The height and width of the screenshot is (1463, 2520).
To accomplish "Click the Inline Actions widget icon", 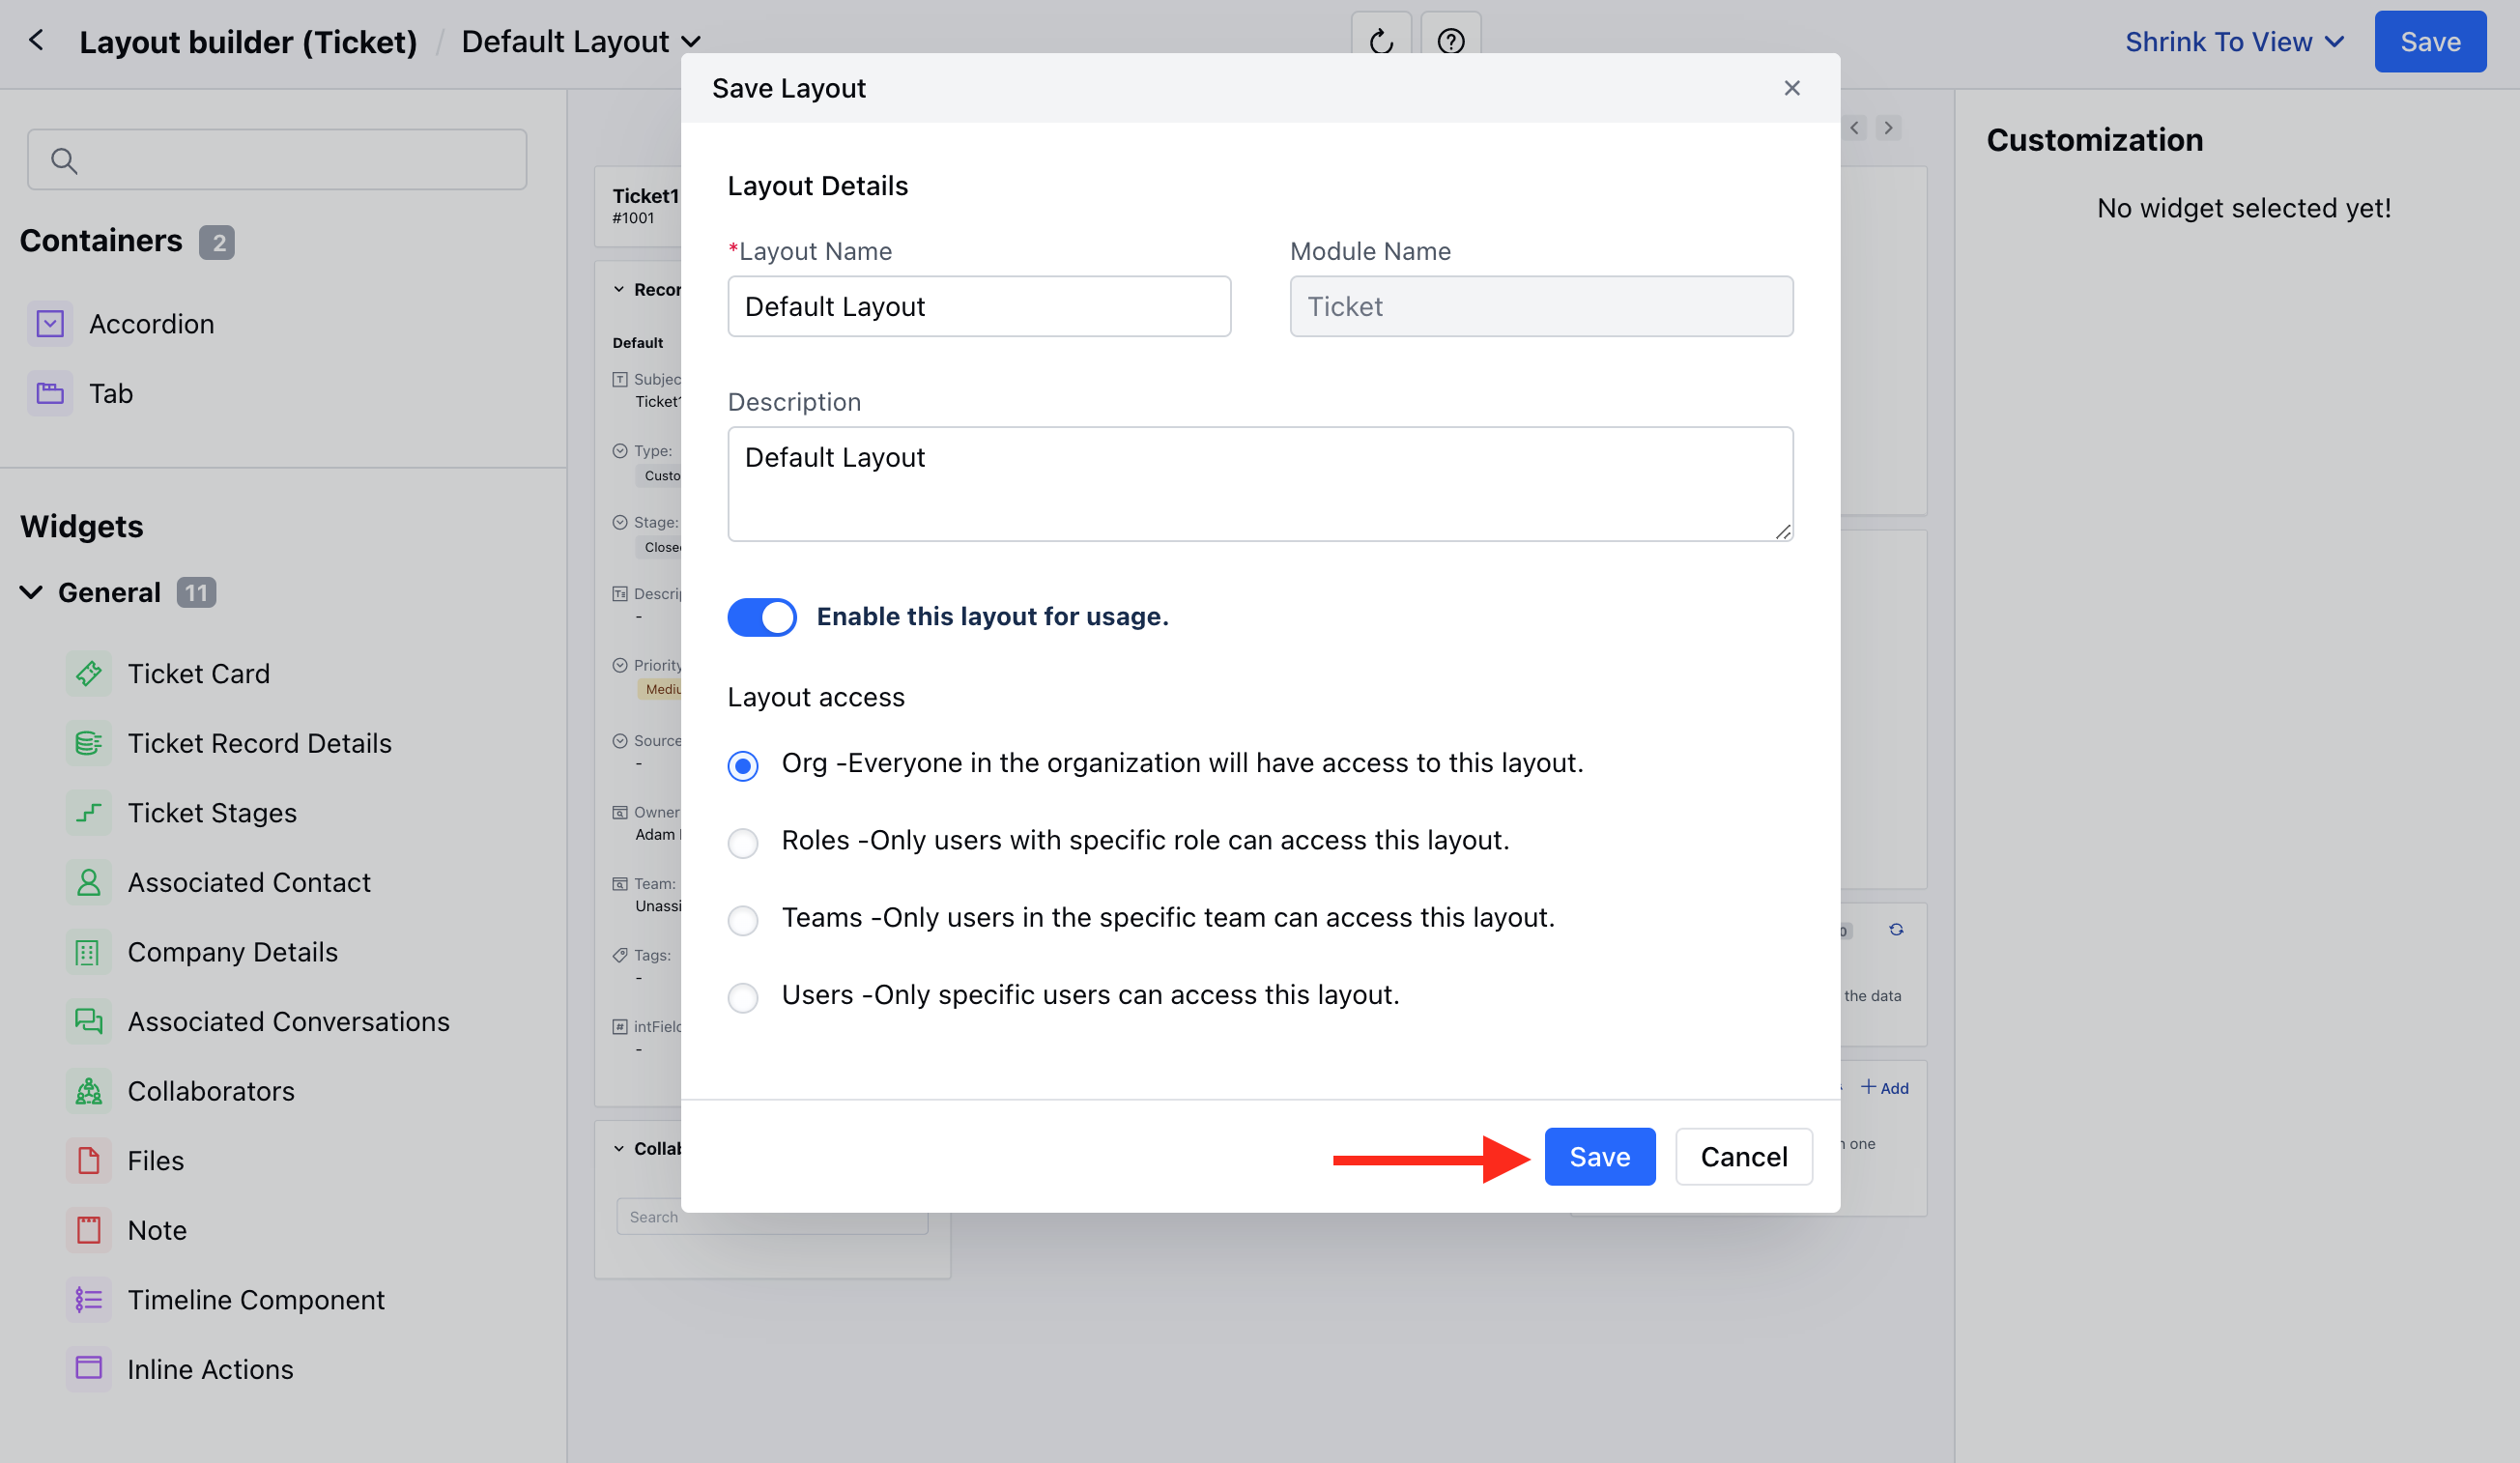I will (88, 1368).
